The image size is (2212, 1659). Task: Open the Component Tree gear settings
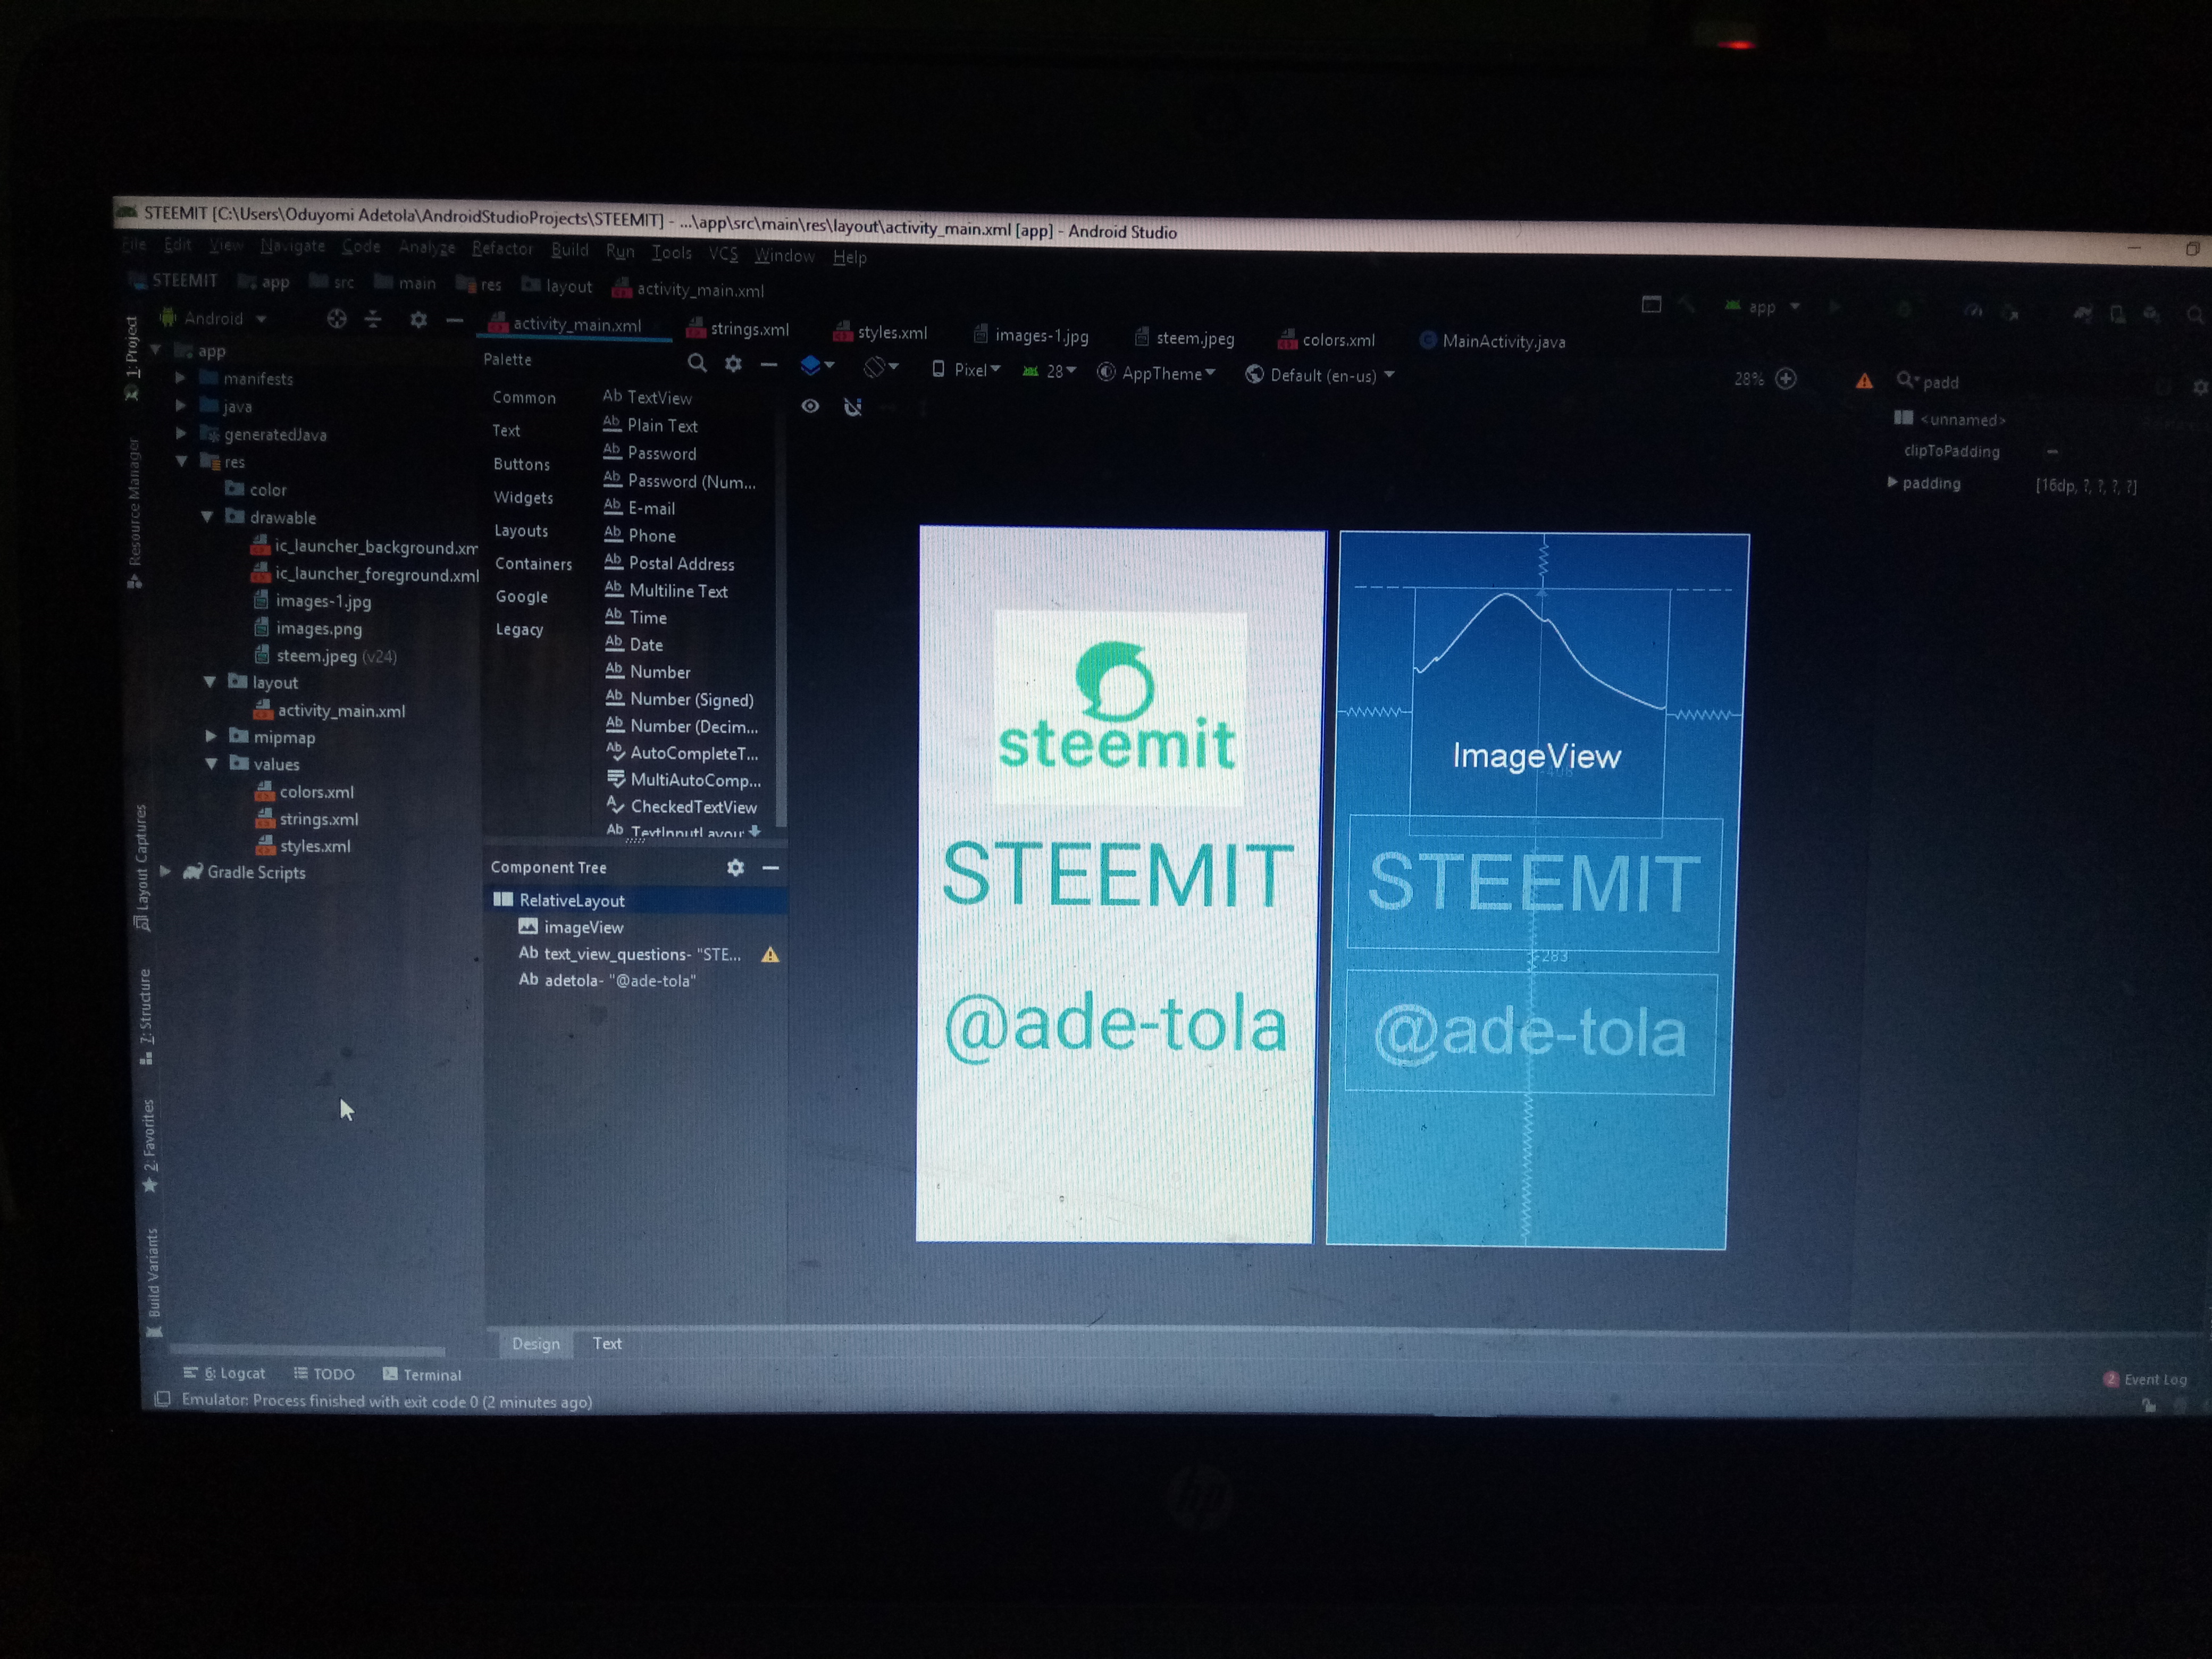(x=735, y=867)
